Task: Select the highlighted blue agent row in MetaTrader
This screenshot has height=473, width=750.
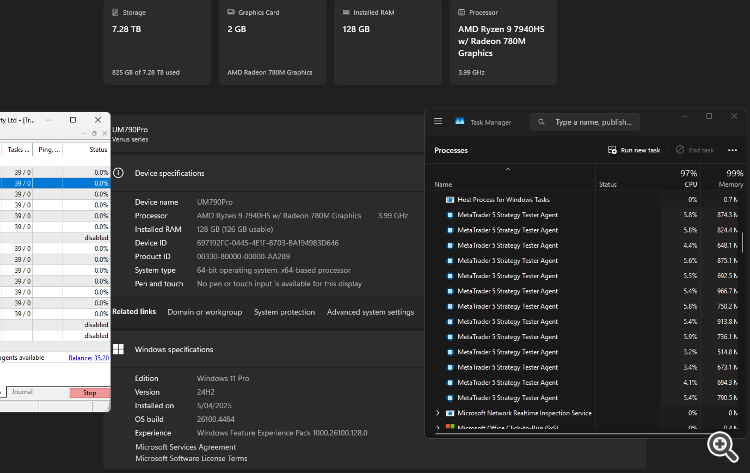Action: tap(55, 183)
